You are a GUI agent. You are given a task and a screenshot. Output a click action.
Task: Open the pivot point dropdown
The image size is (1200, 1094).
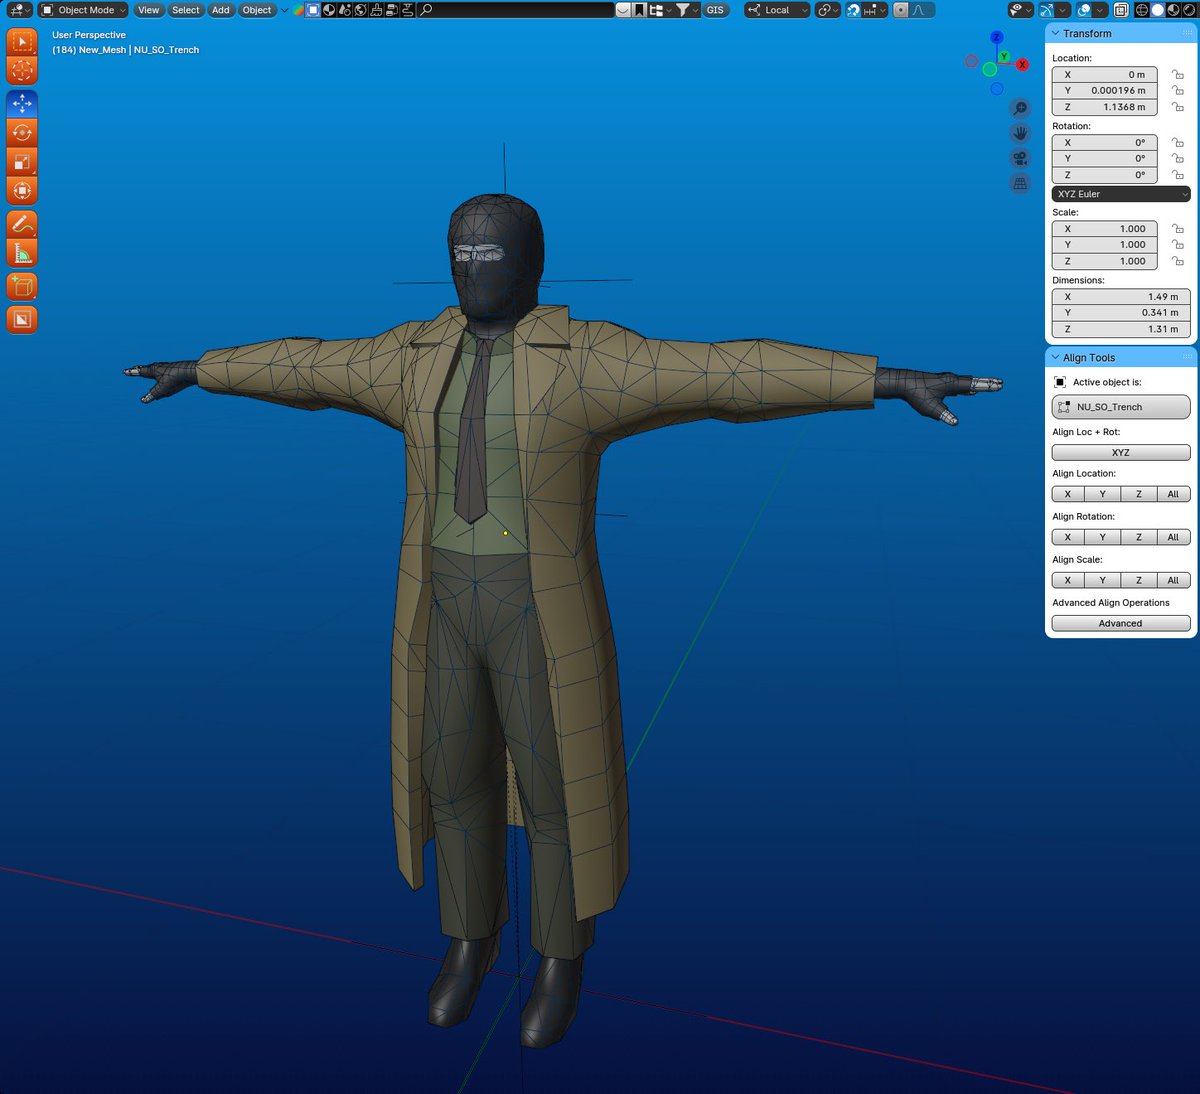[x=827, y=10]
